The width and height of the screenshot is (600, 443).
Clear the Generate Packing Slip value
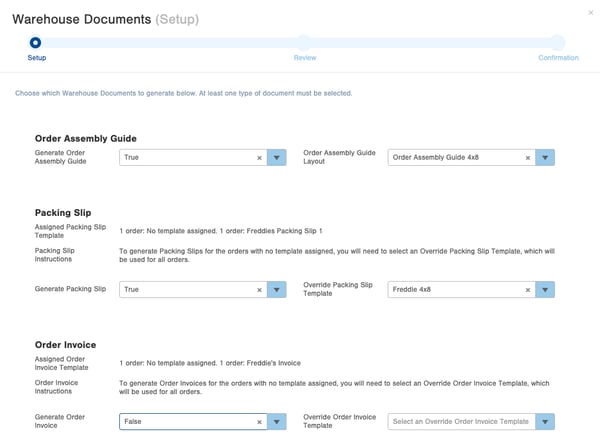tap(259, 290)
